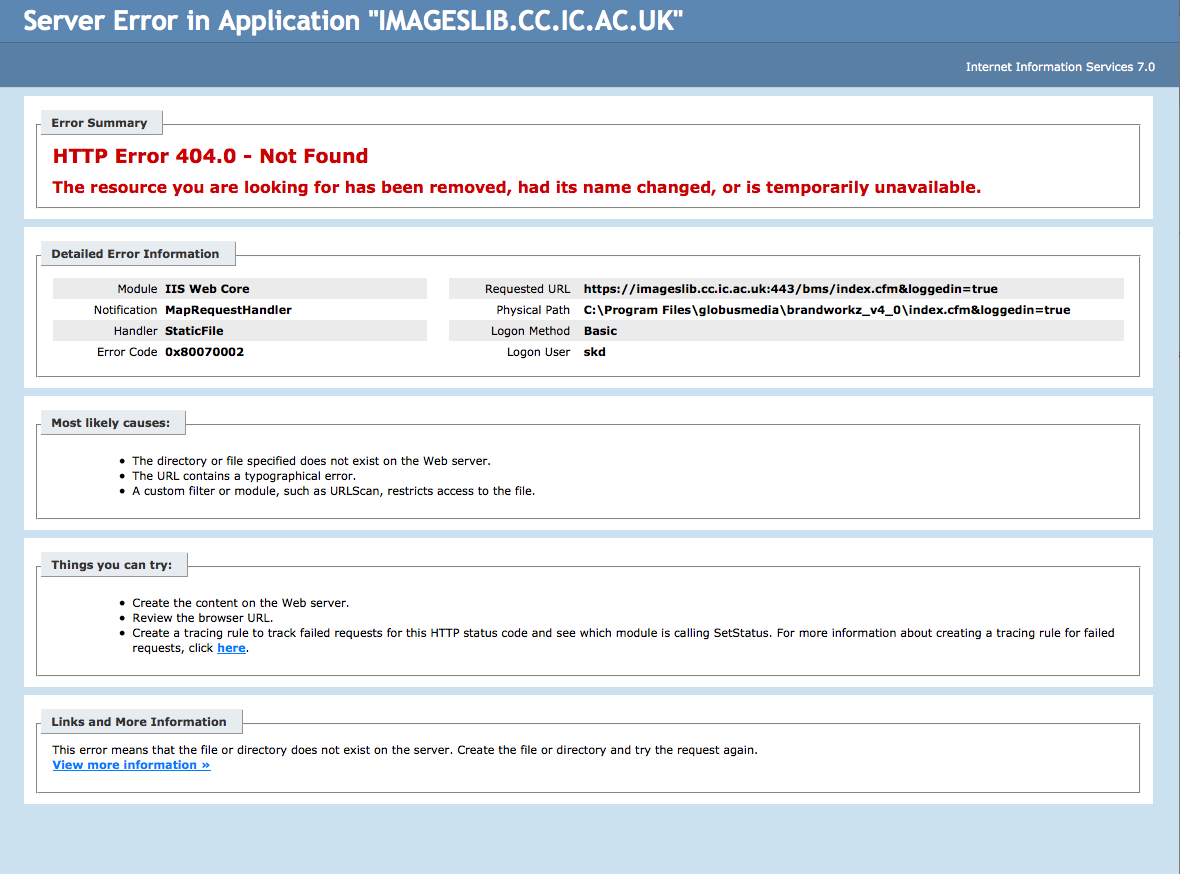
Task: Click the logon user value 'skd'
Action: coord(594,352)
